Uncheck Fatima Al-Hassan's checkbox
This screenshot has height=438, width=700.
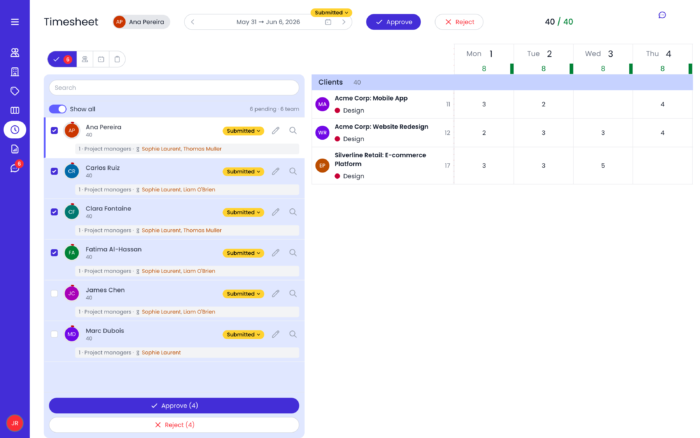point(54,253)
